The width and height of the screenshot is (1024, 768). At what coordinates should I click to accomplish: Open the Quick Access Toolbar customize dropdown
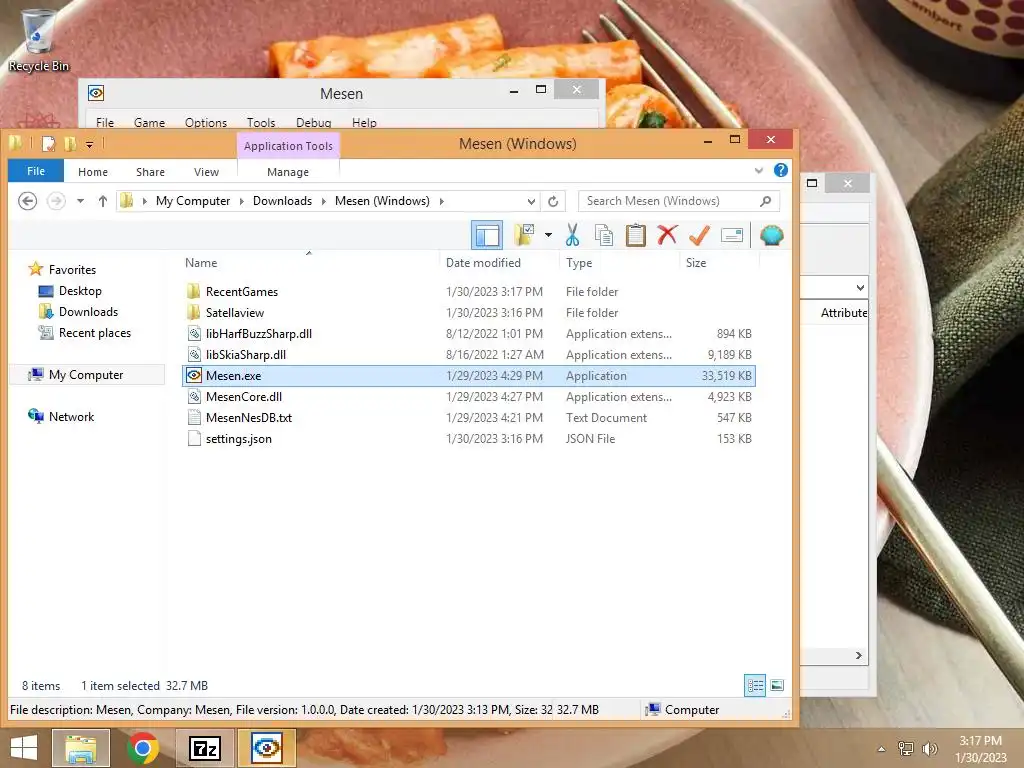(89, 144)
